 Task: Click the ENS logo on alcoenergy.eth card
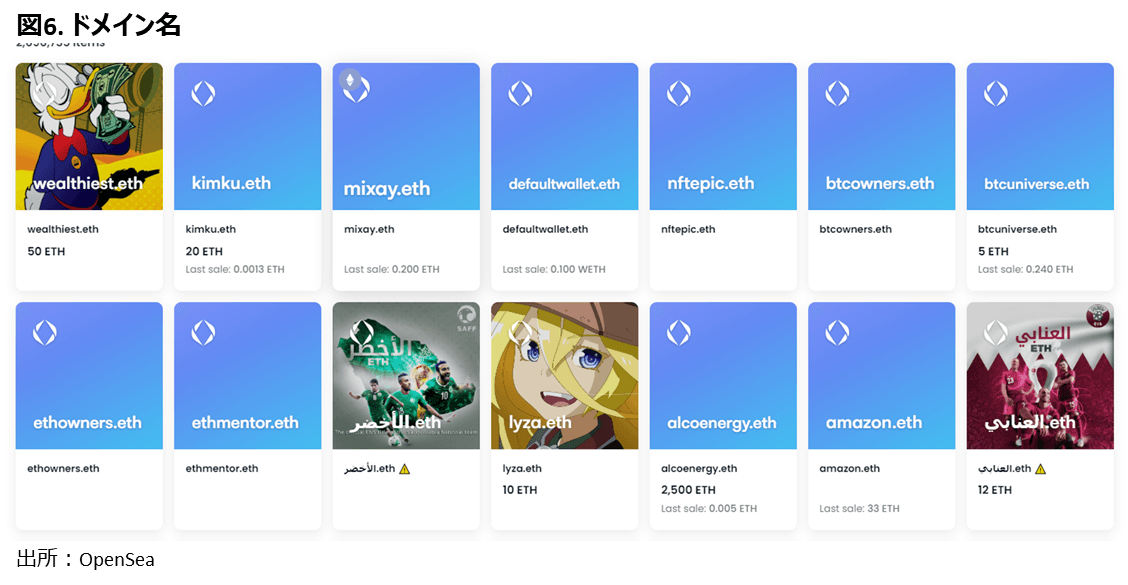point(679,333)
